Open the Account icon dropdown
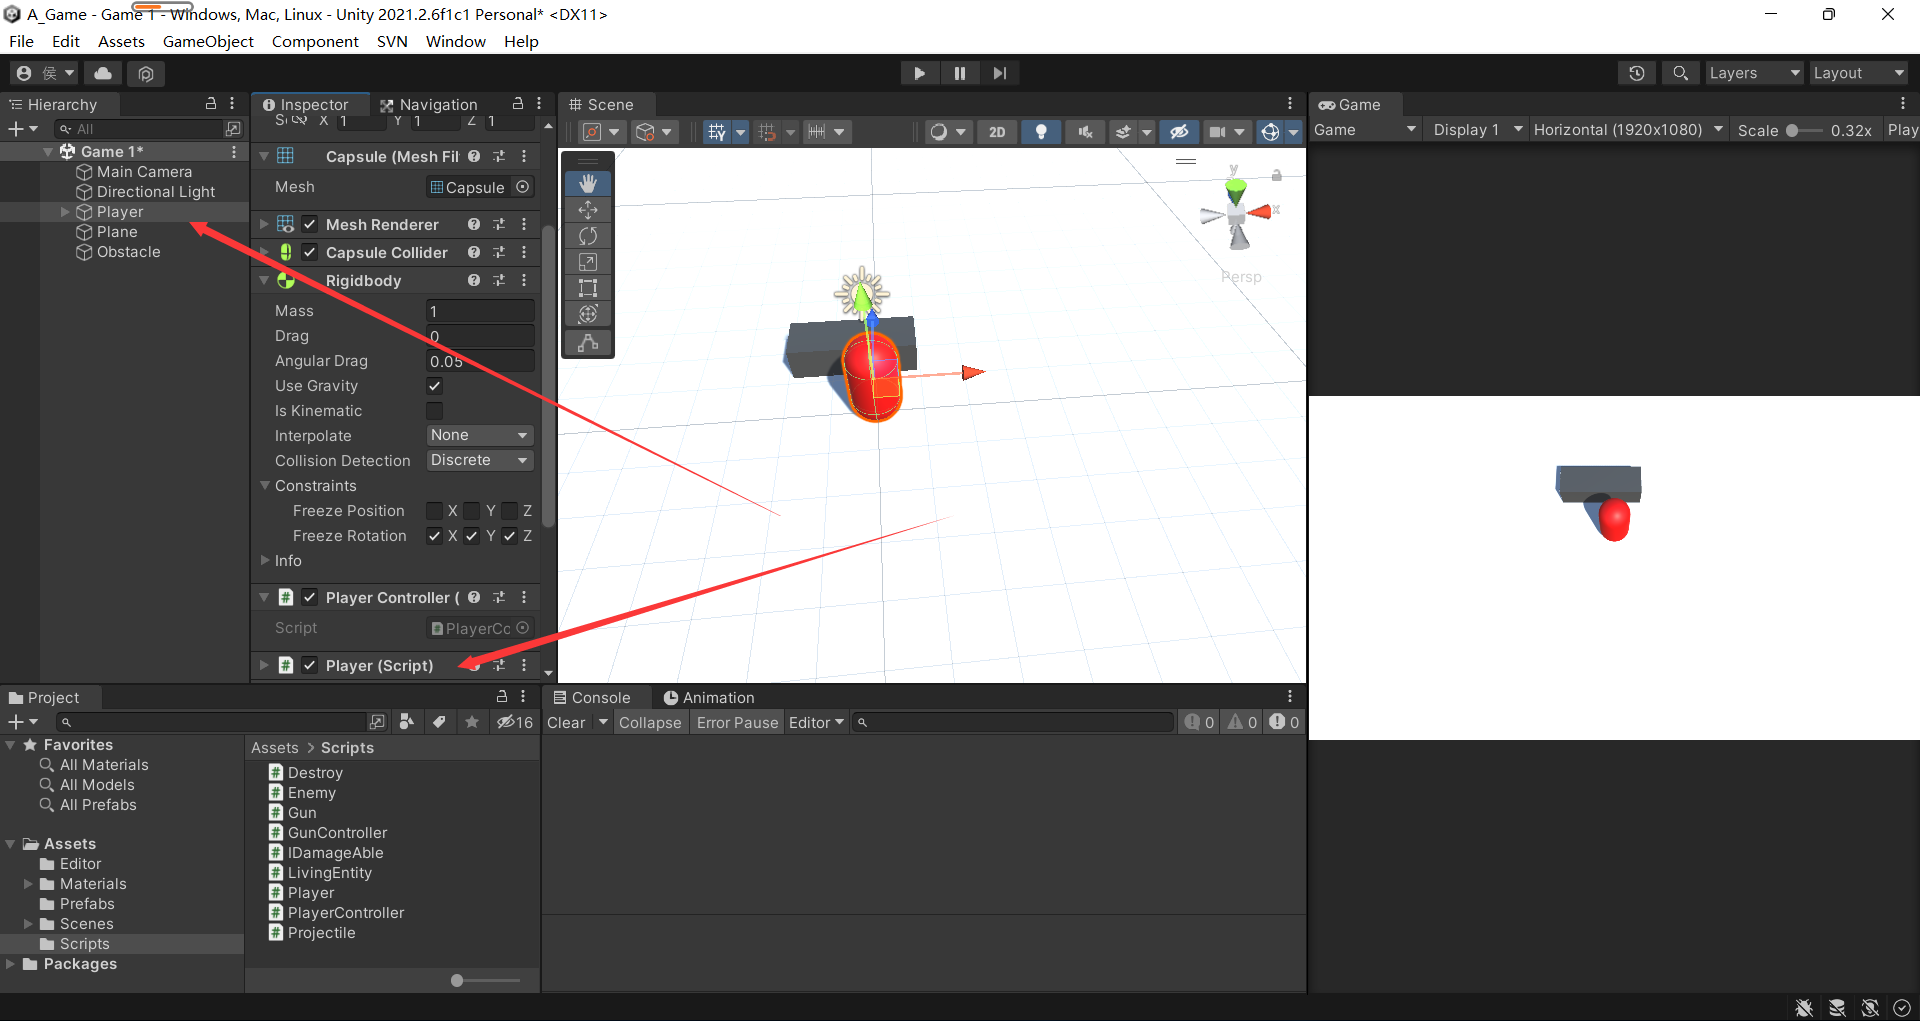The height and width of the screenshot is (1021, 1920). coord(45,73)
